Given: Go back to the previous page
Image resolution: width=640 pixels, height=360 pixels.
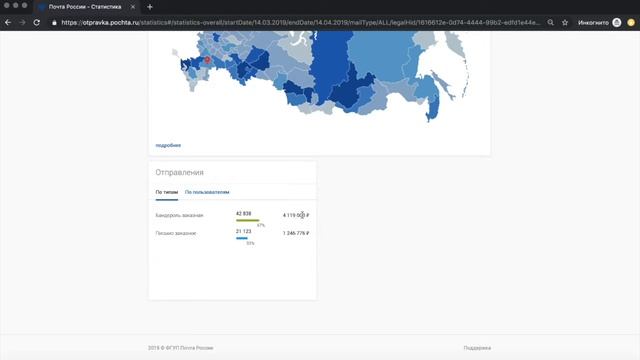Looking at the screenshot, I should click(x=8, y=22).
